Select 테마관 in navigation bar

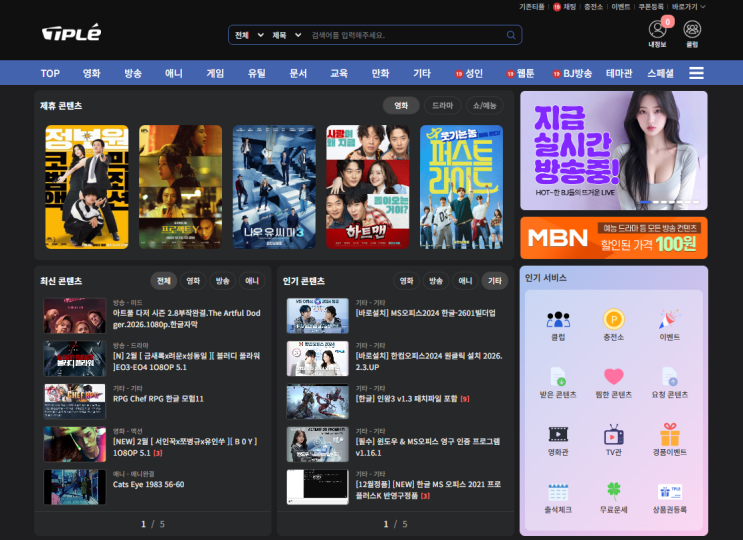point(619,73)
